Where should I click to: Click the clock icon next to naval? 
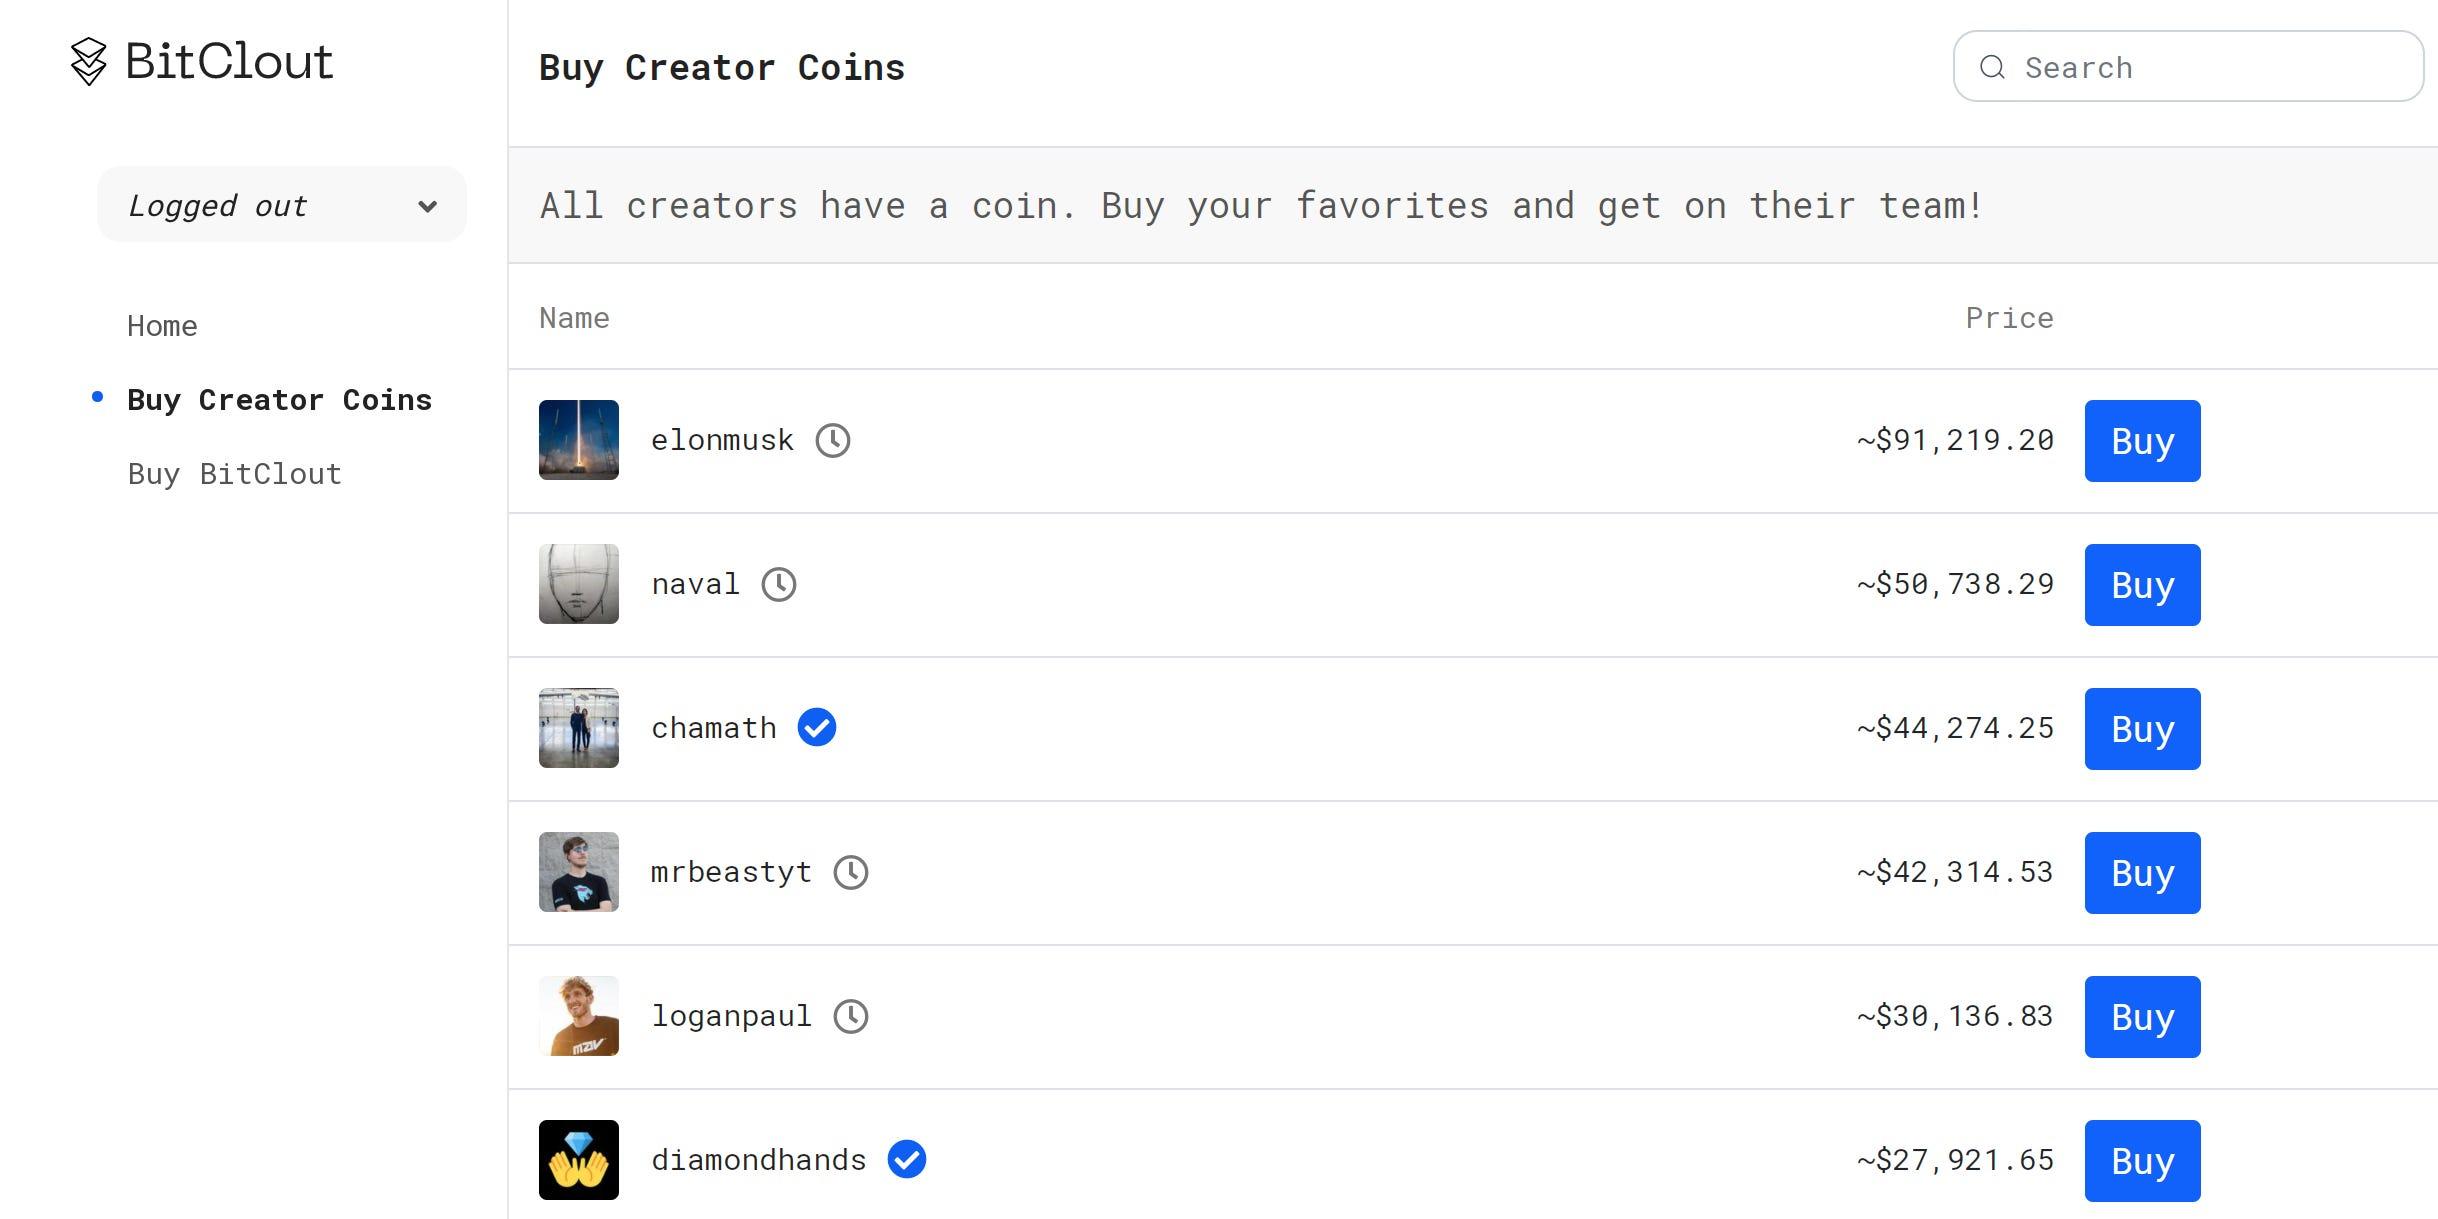(x=781, y=584)
